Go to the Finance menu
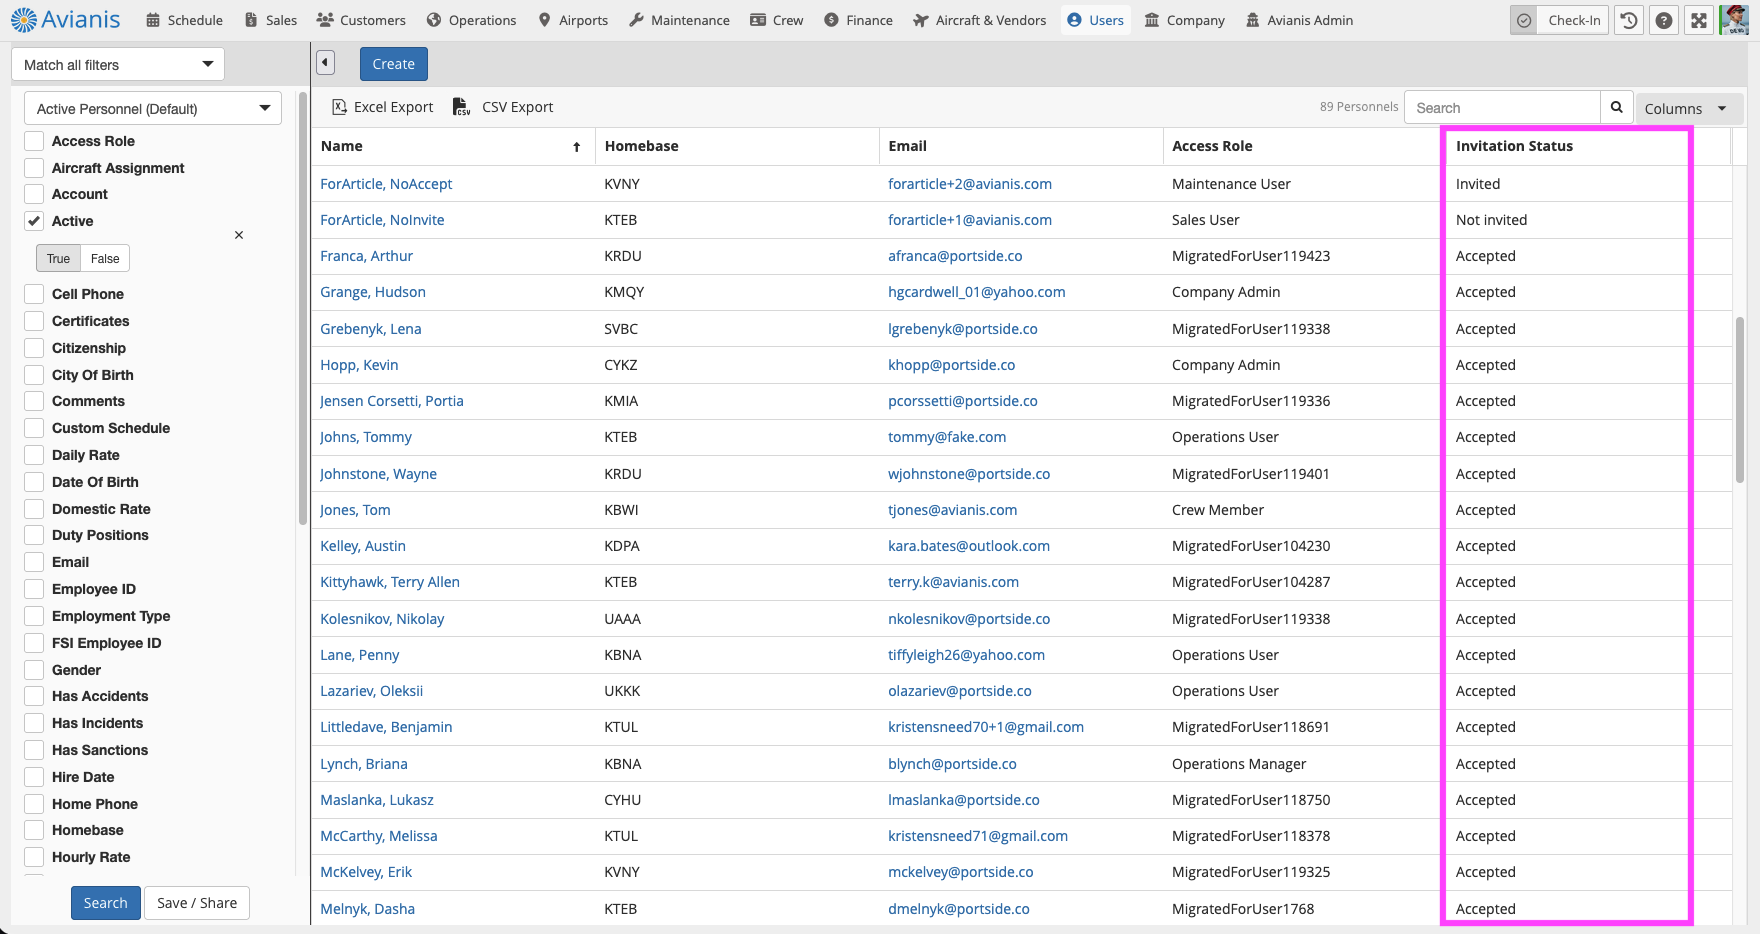Image resolution: width=1760 pixels, height=934 pixels. 858,20
